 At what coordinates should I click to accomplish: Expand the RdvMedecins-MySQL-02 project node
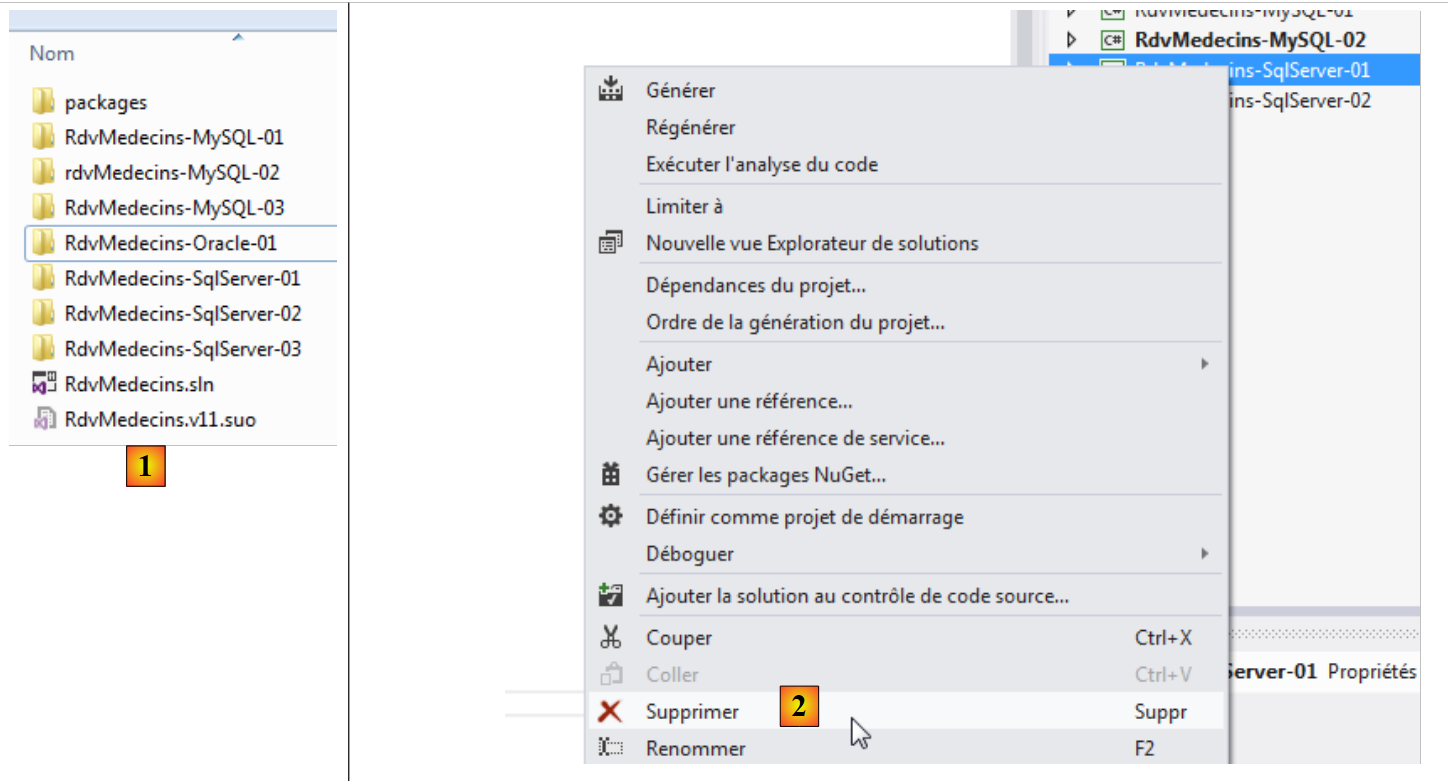click(x=1072, y=41)
